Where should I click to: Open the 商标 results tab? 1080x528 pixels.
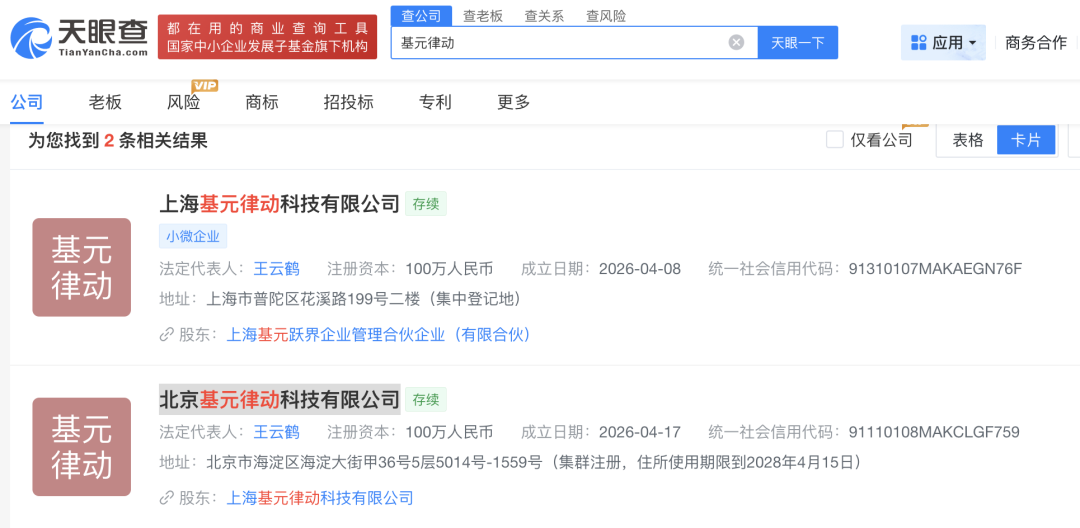pos(262,103)
